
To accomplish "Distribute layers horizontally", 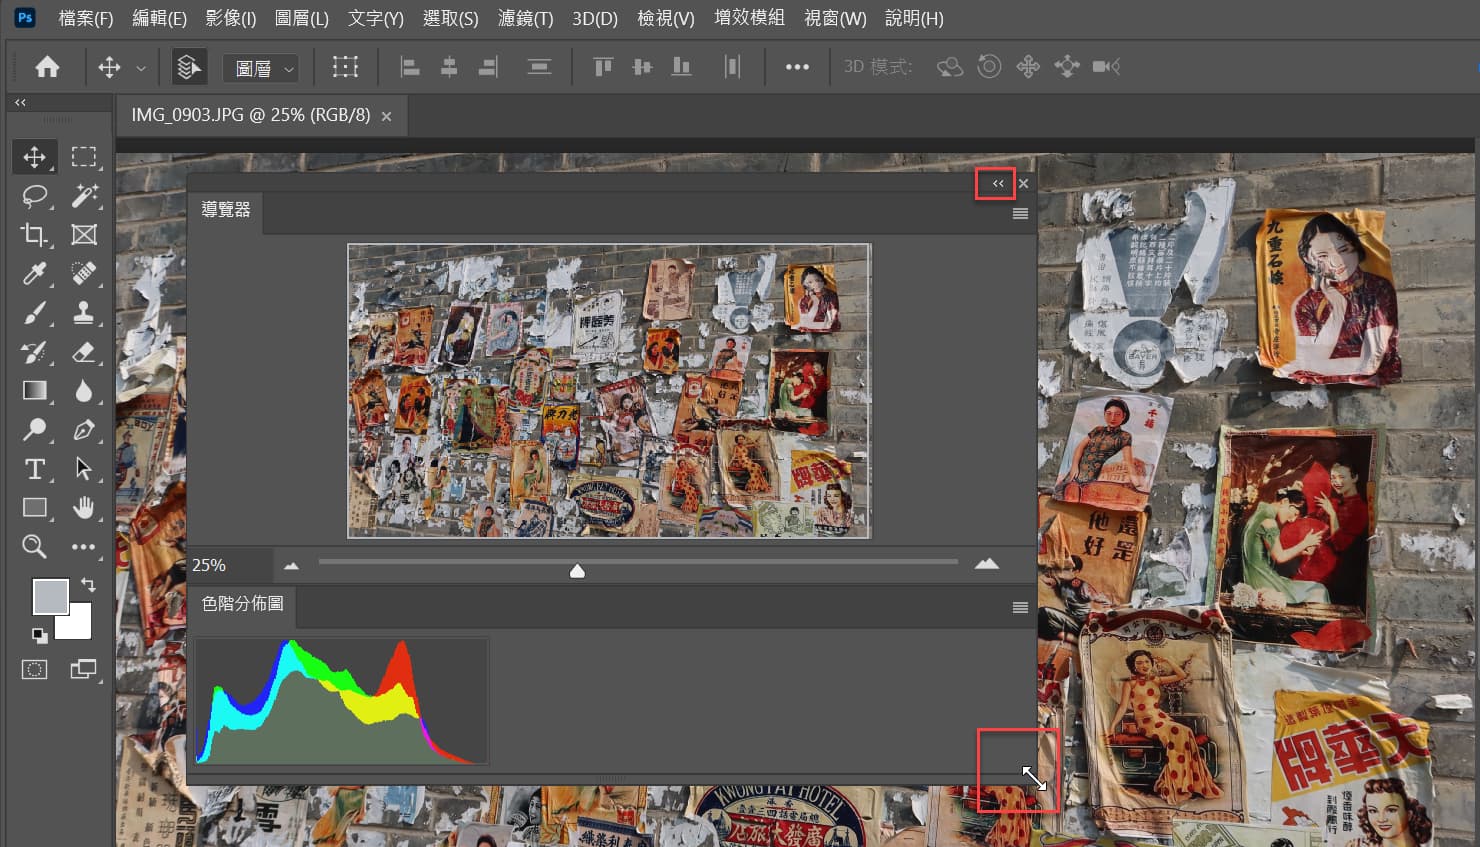I will click(732, 67).
